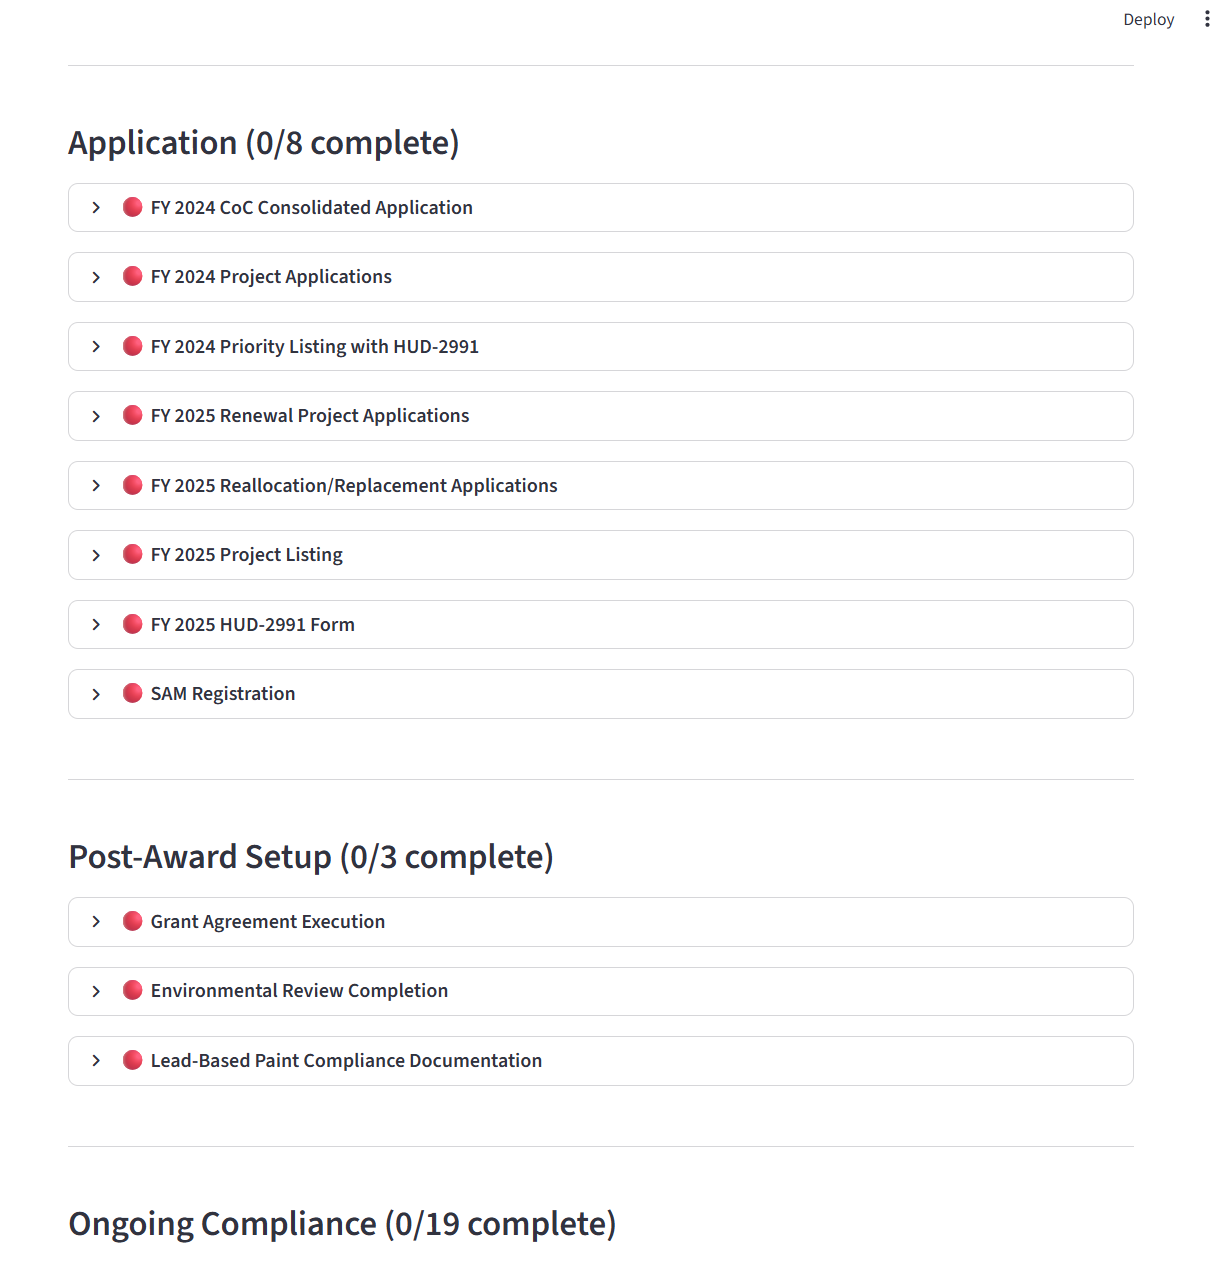Expand Grant Agreement Execution item
Viewport: 1222px width, 1263px height.
pyautogui.click(x=267, y=922)
